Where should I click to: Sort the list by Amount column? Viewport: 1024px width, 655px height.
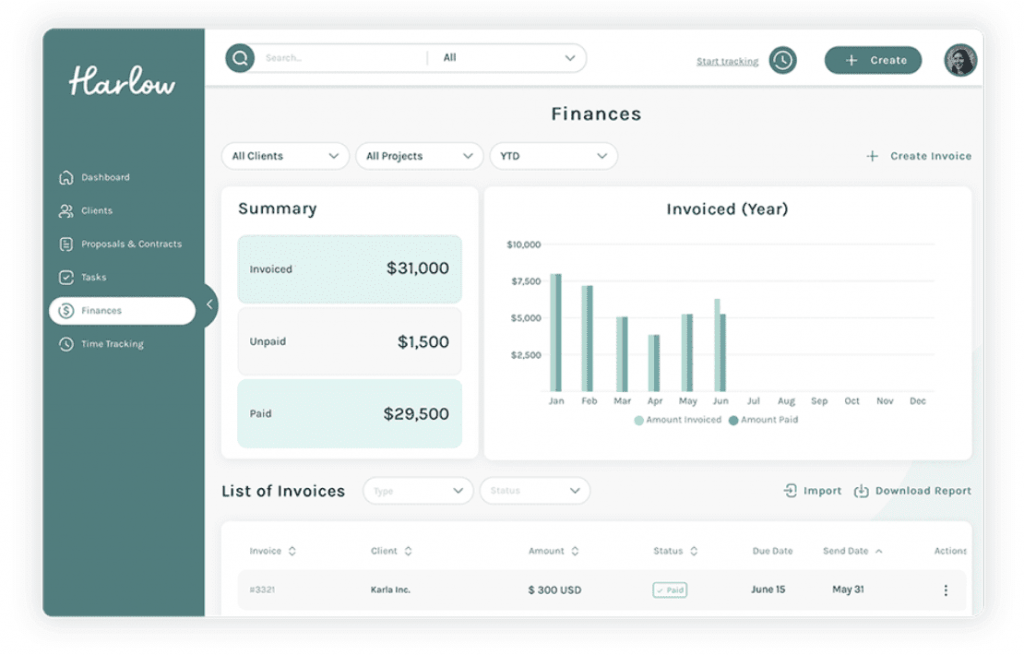click(x=574, y=551)
